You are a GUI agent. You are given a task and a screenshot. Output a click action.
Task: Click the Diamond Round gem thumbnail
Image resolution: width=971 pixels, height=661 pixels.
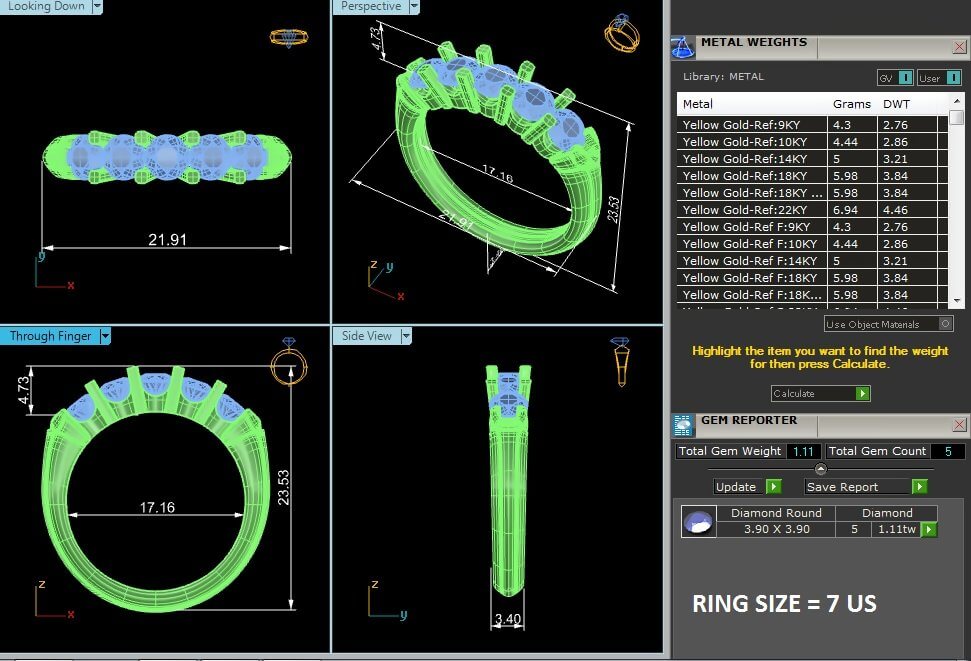coord(698,521)
